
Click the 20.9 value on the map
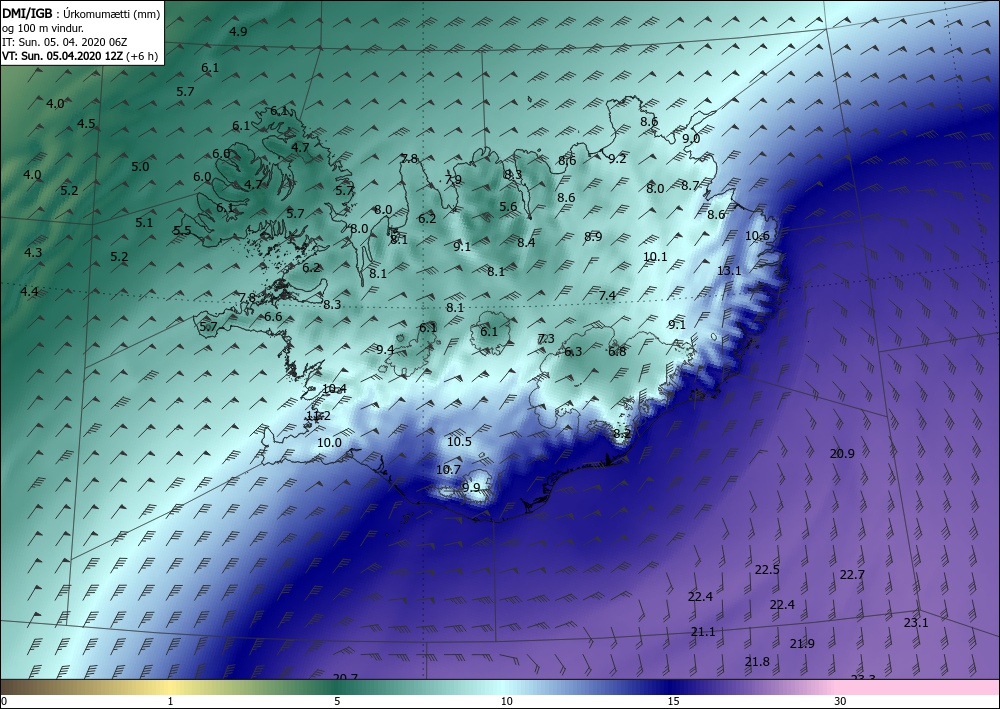point(842,453)
